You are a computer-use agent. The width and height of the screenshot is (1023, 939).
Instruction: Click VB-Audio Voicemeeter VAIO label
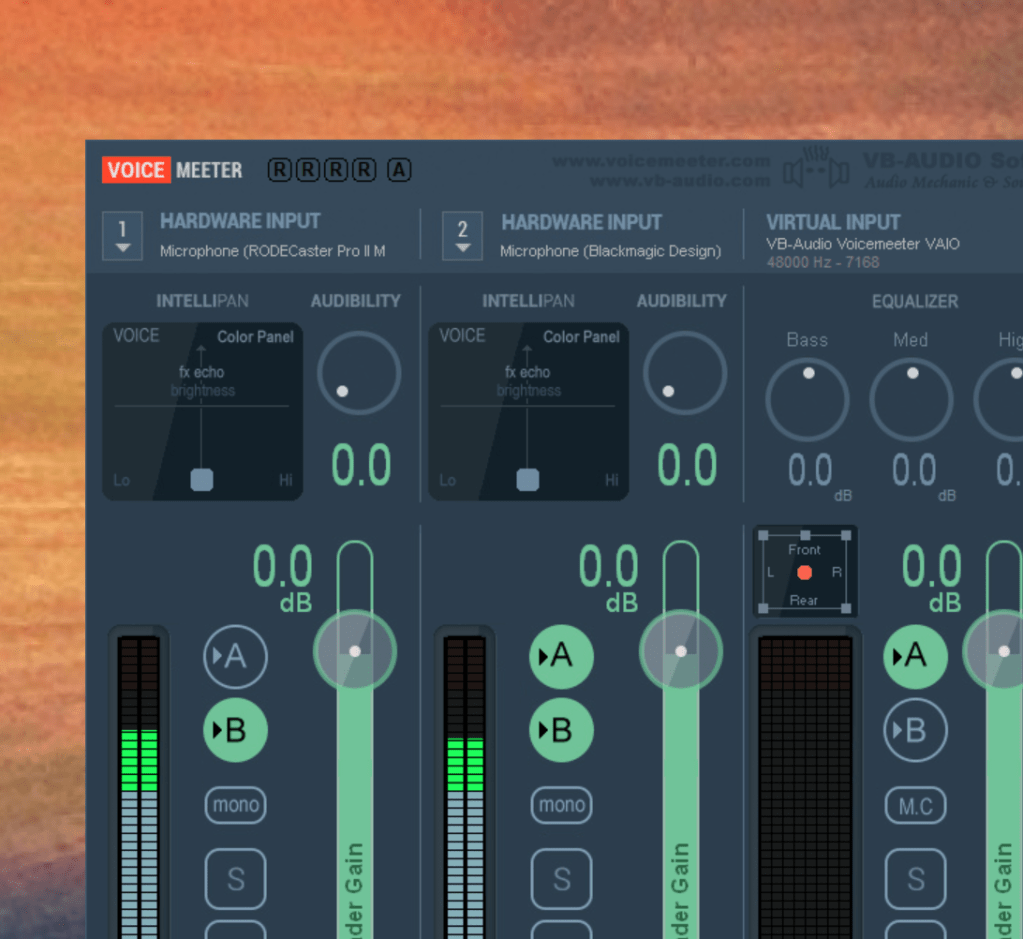863,244
